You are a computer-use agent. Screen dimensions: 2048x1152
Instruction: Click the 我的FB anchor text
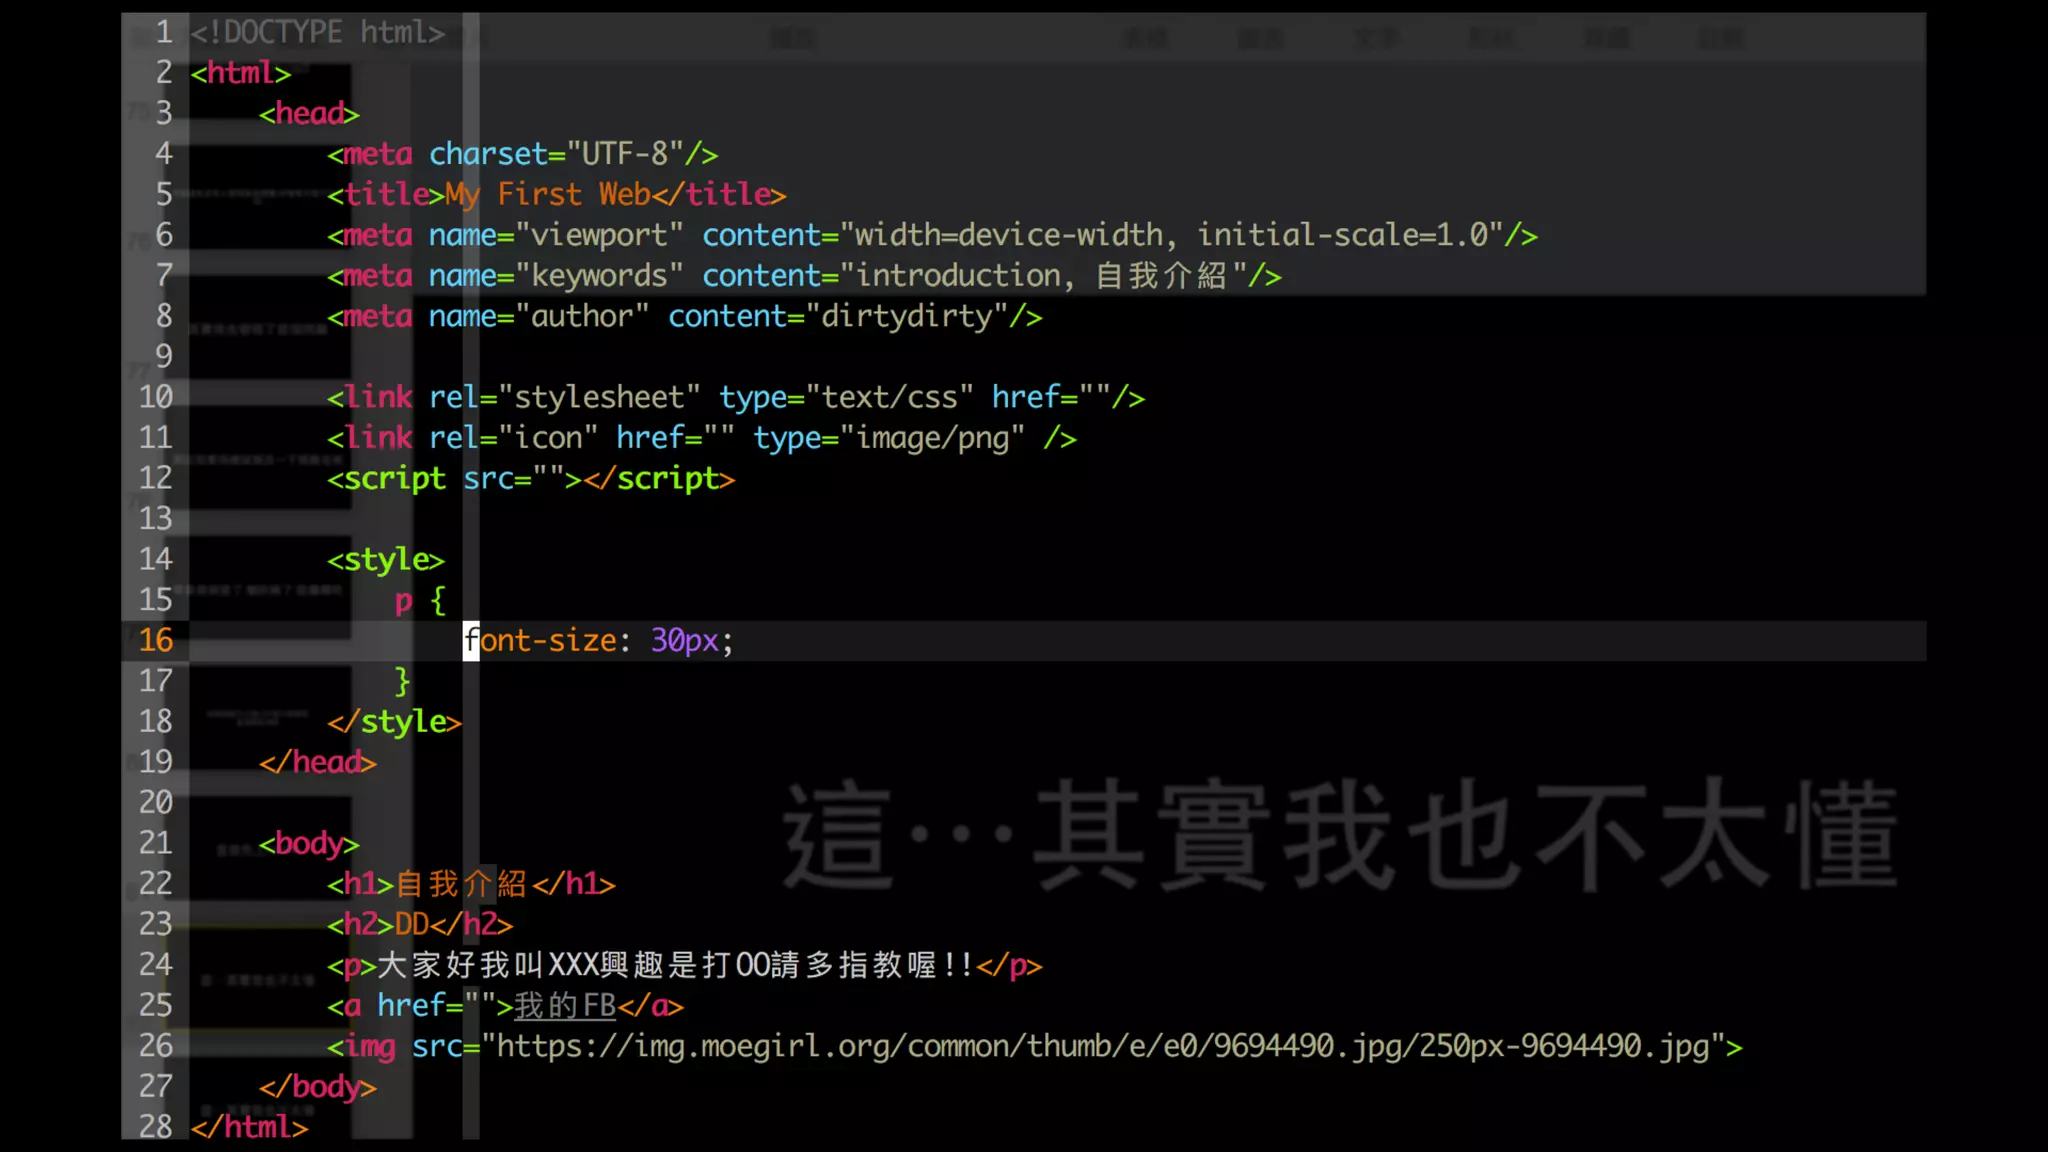pyautogui.click(x=565, y=1006)
